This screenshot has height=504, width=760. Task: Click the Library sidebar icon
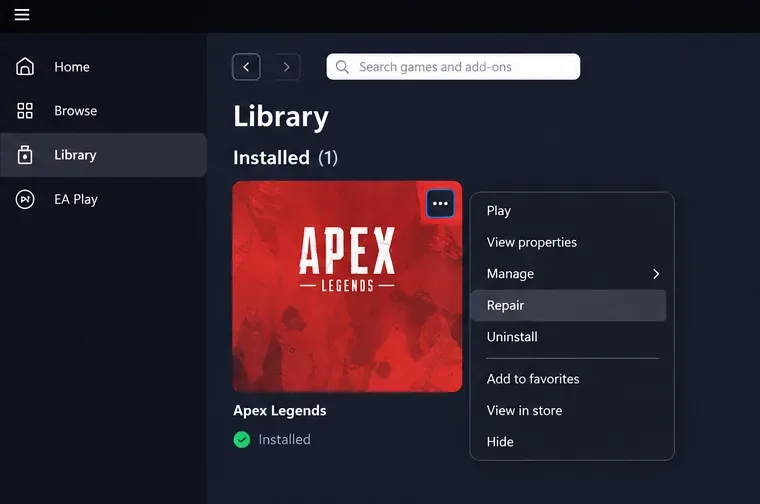pyautogui.click(x=25, y=155)
